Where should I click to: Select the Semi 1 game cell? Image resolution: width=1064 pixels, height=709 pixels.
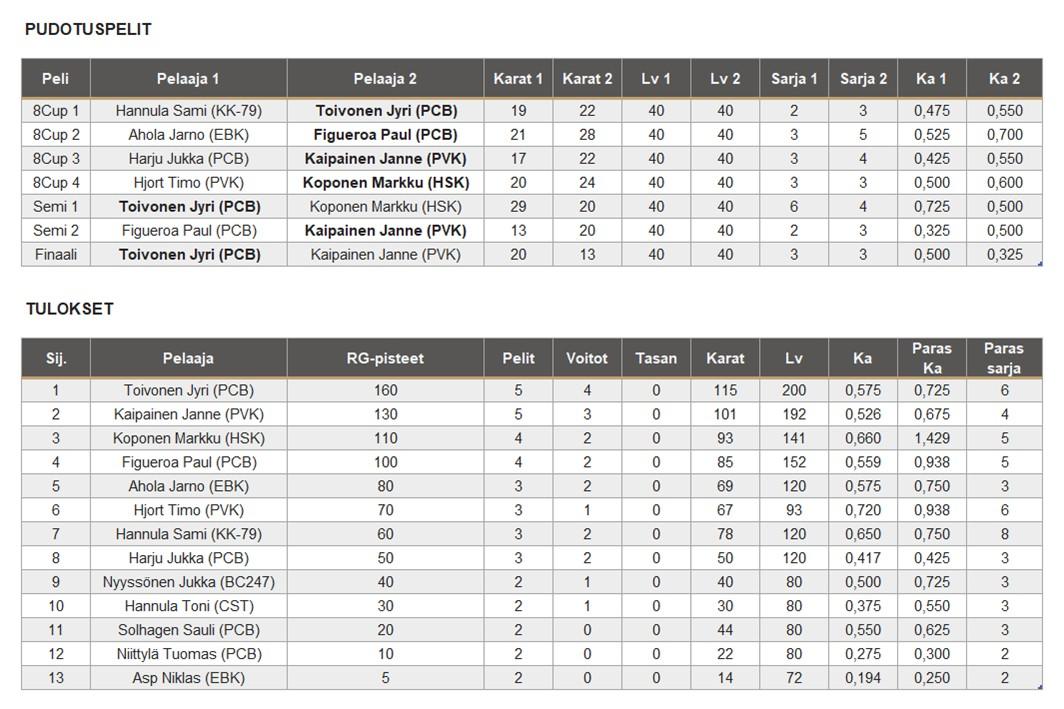pyautogui.click(x=56, y=206)
